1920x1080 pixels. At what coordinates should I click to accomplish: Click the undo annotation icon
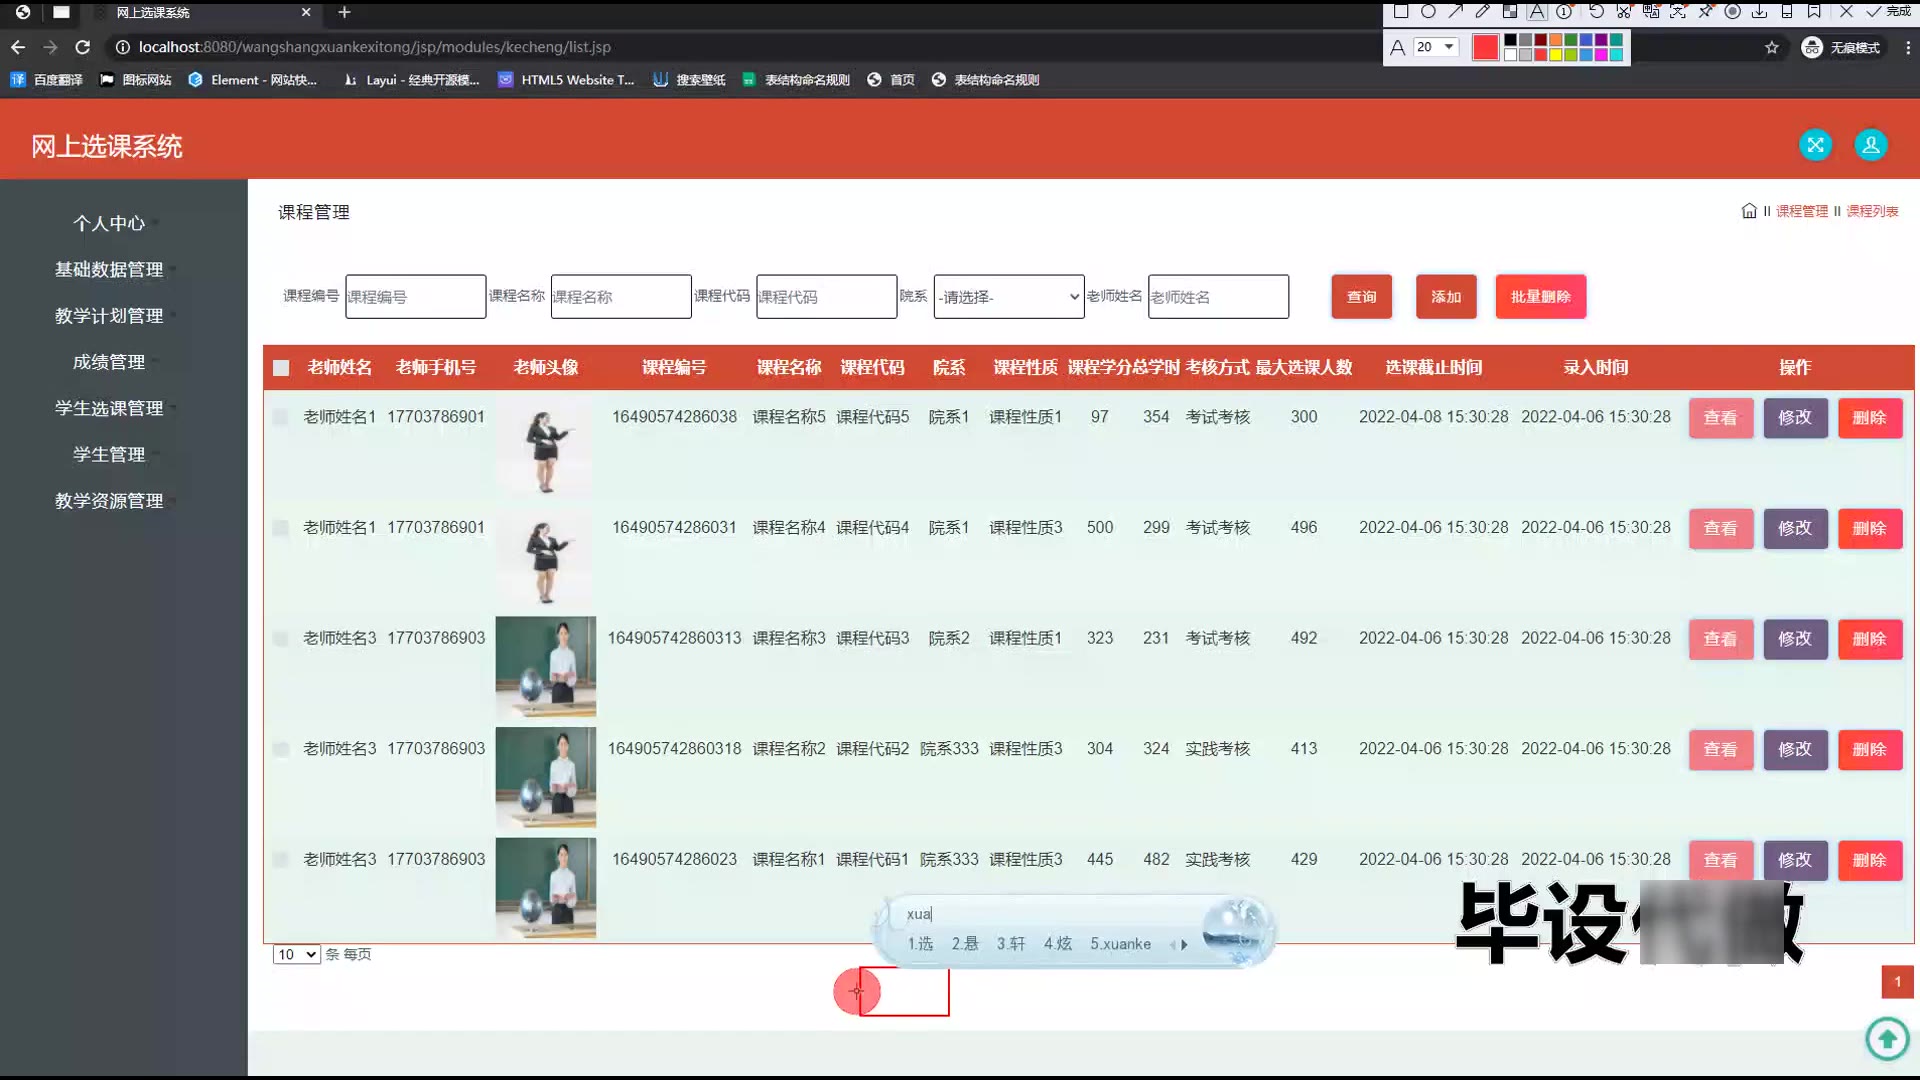click(1596, 12)
